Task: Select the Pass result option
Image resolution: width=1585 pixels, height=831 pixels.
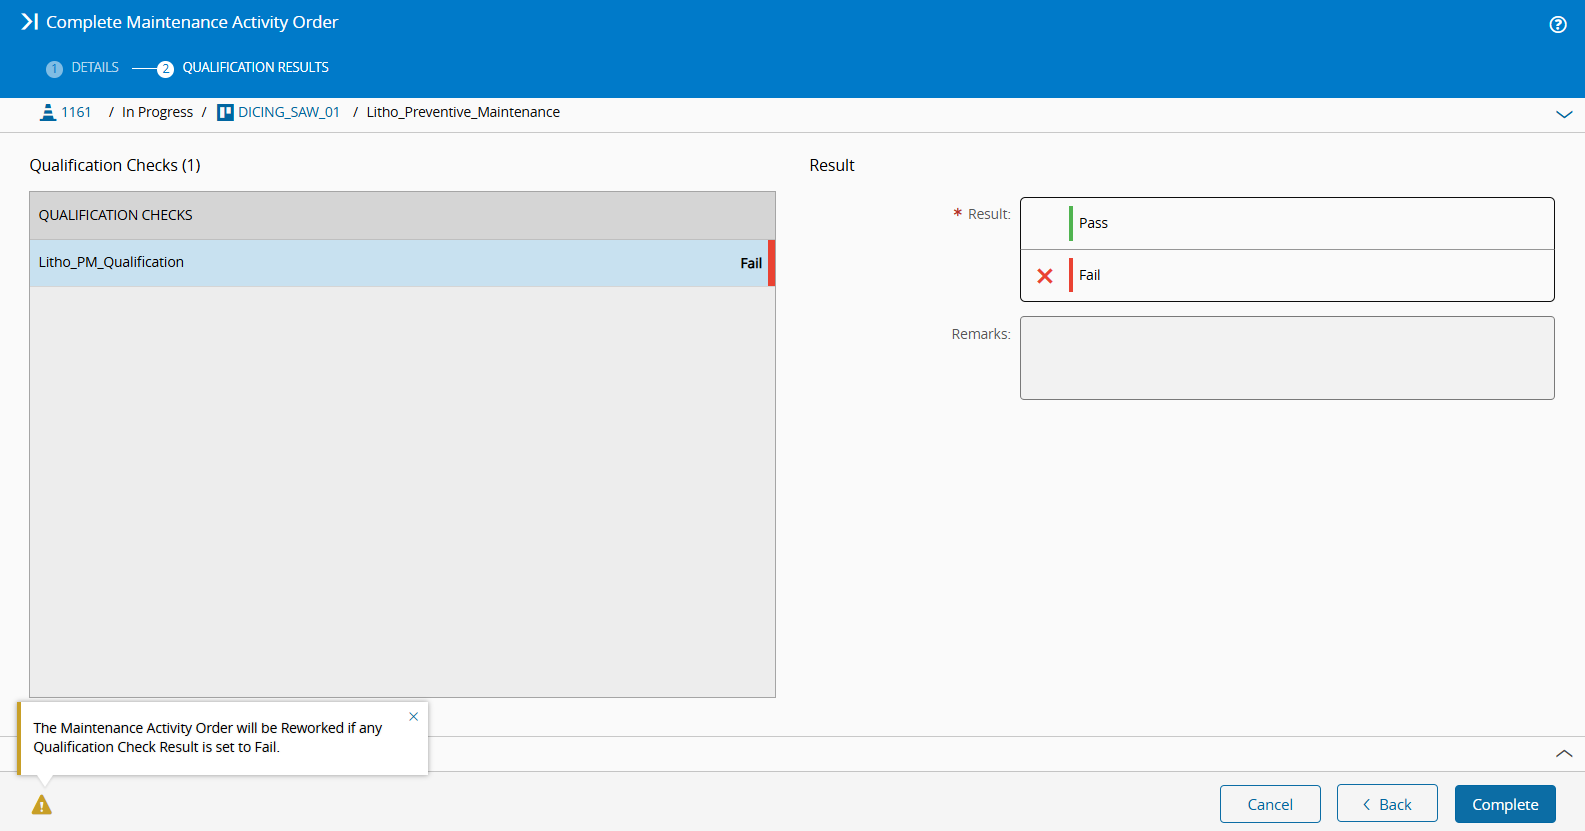Action: click(x=1287, y=223)
